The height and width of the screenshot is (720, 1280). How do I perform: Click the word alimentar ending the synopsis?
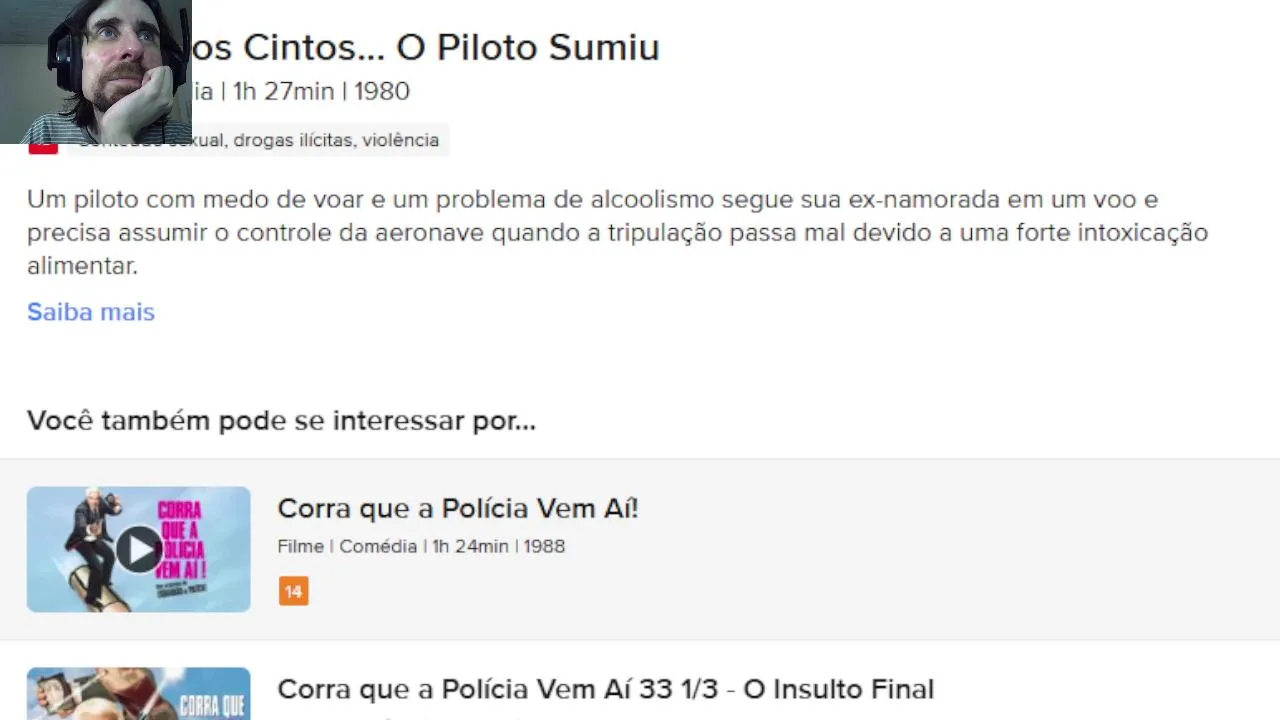pos(82,266)
